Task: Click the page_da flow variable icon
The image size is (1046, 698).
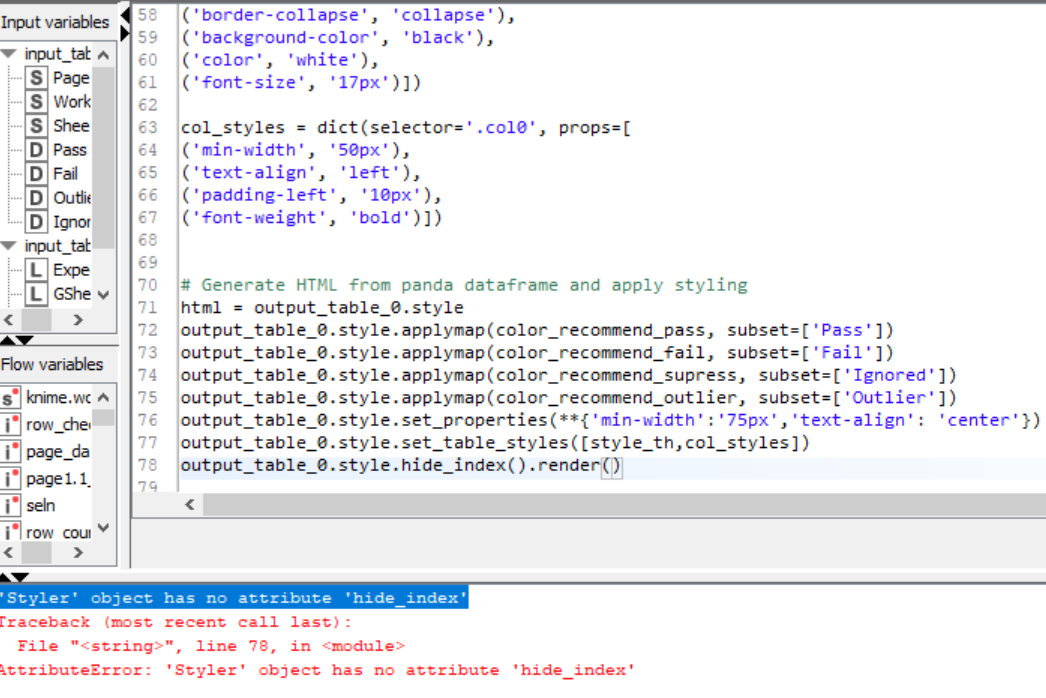Action: click(x=11, y=452)
